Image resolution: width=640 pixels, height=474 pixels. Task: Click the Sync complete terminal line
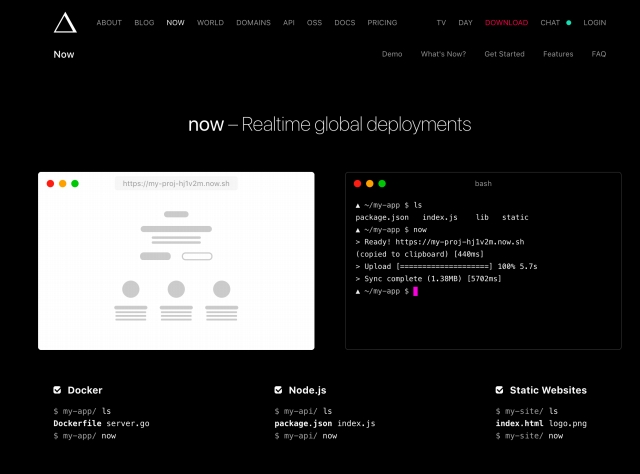[428, 278]
